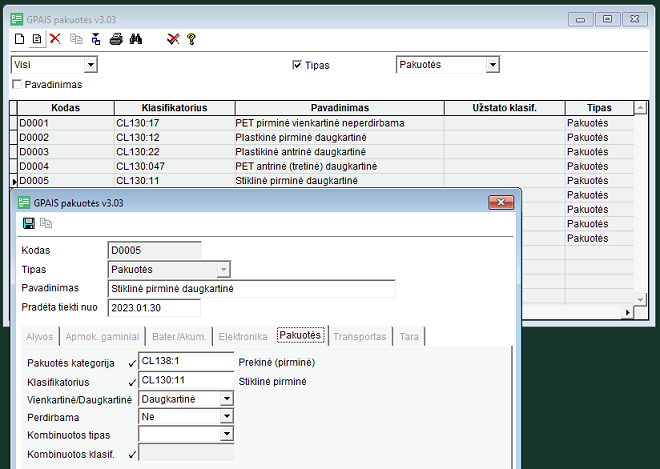660x469 pixels.
Task: Click the Tipas column header
Action: (599, 108)
